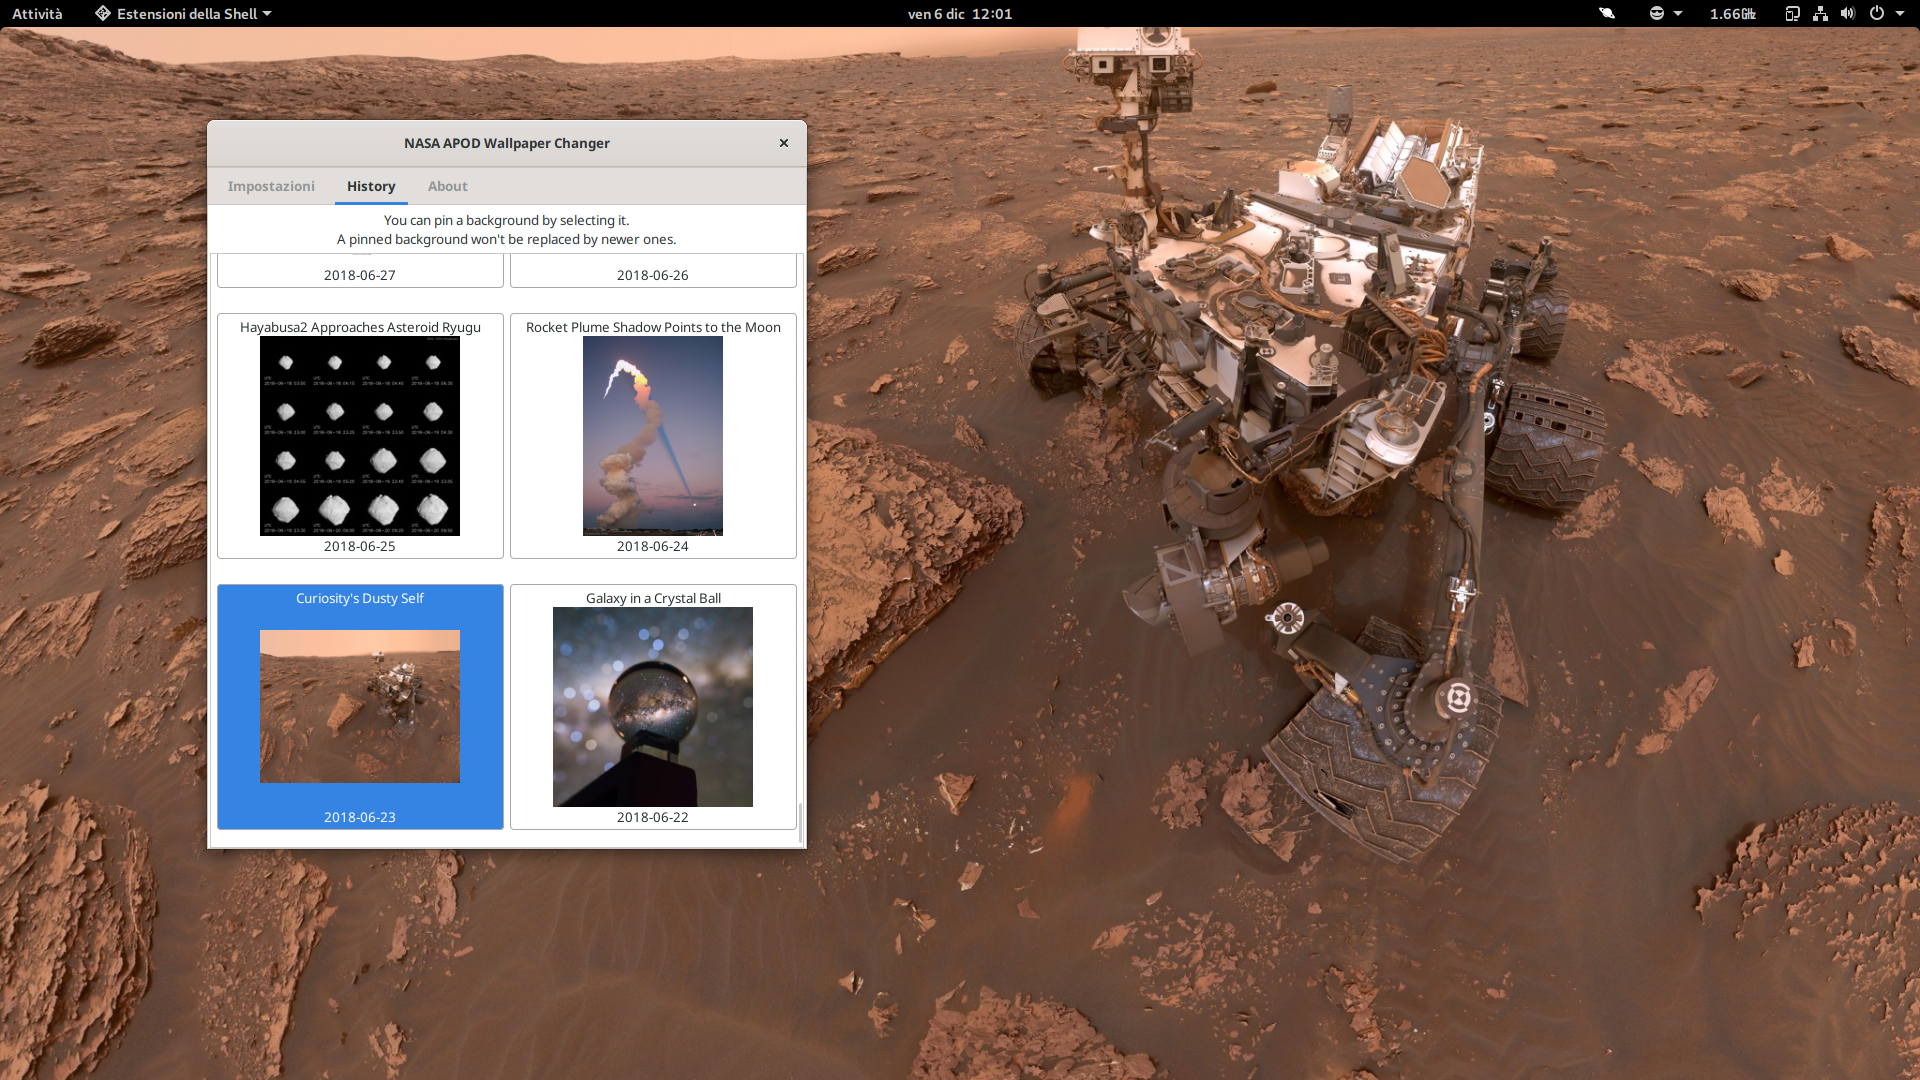Expand the system menu arrow beside power icon
The width and height of the screenshot is (1920, 1080).
pos(1900,14)
